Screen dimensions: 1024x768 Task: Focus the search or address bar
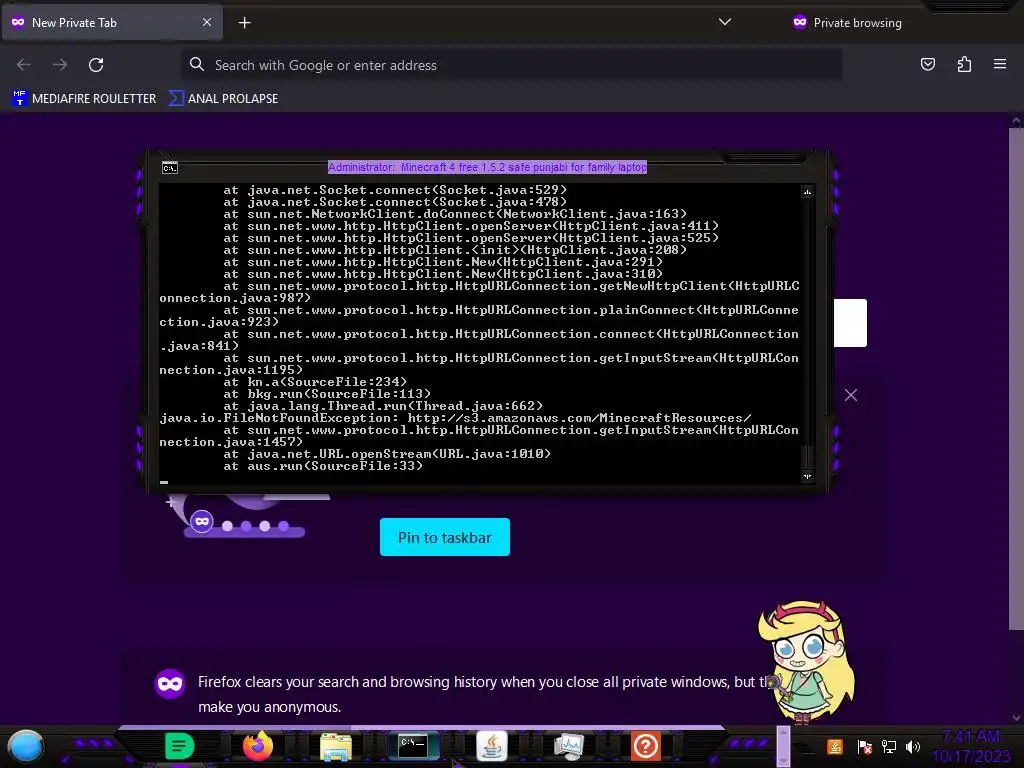511,65
